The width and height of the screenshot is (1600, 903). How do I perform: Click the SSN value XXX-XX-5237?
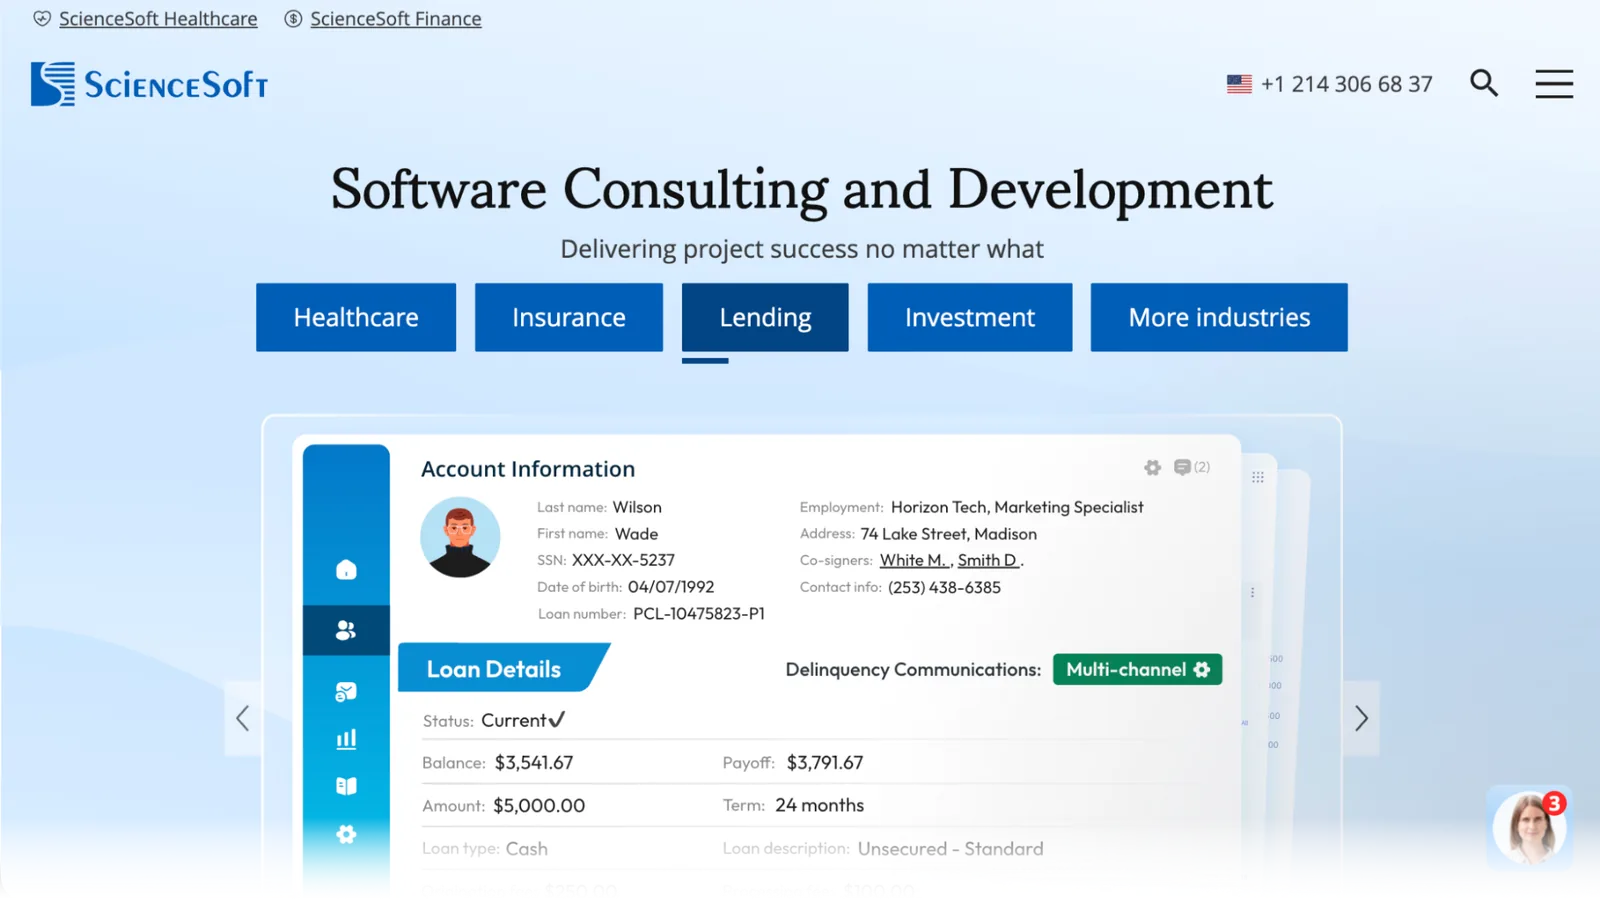coord(623,560)
